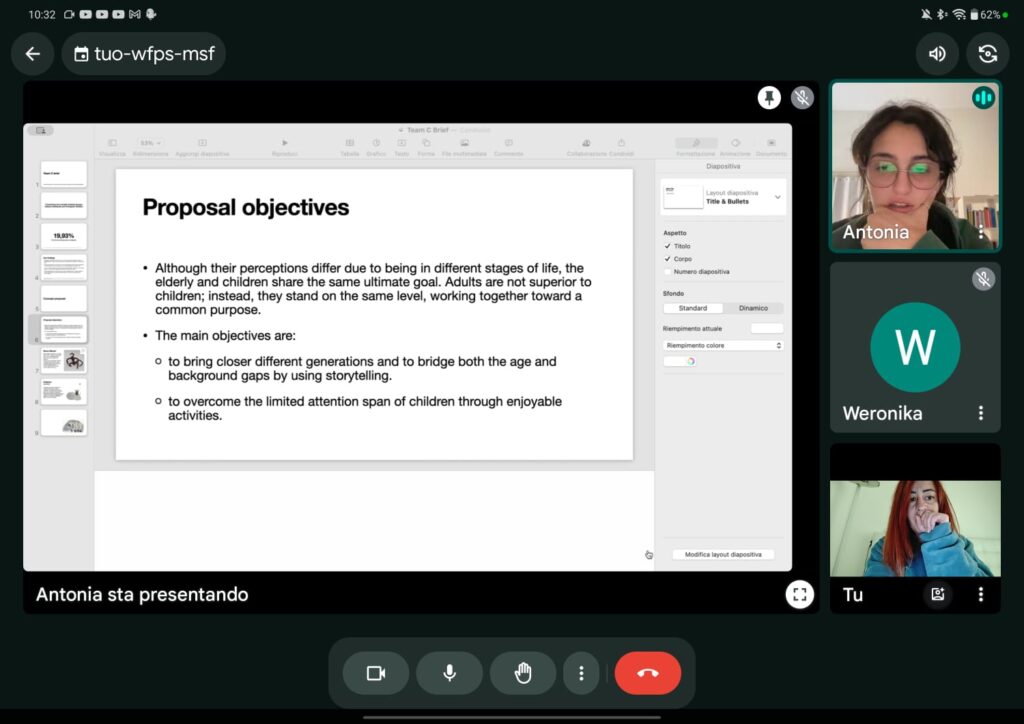Viewport: 1024px width, 724px height.
Task: Toggle the camera in the call bar
Action: [376, 673]
